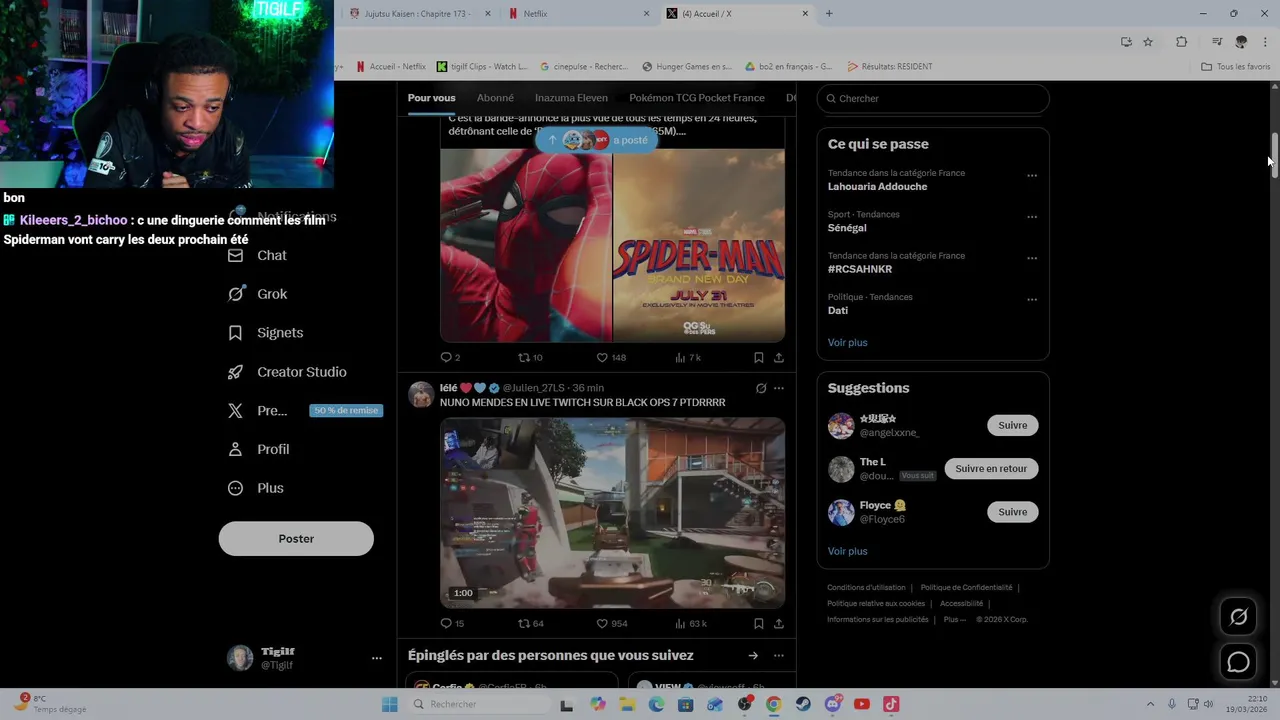Share the Spider-Man trailer post
The height and width of the screenshot is (720, 1280).
[779, 357]
